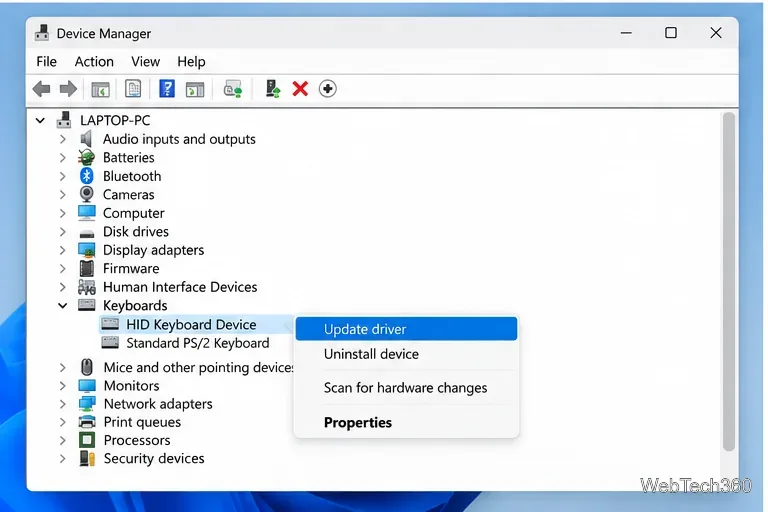Select the Print queues label
The image size is (768, 512).
point(142,422)
